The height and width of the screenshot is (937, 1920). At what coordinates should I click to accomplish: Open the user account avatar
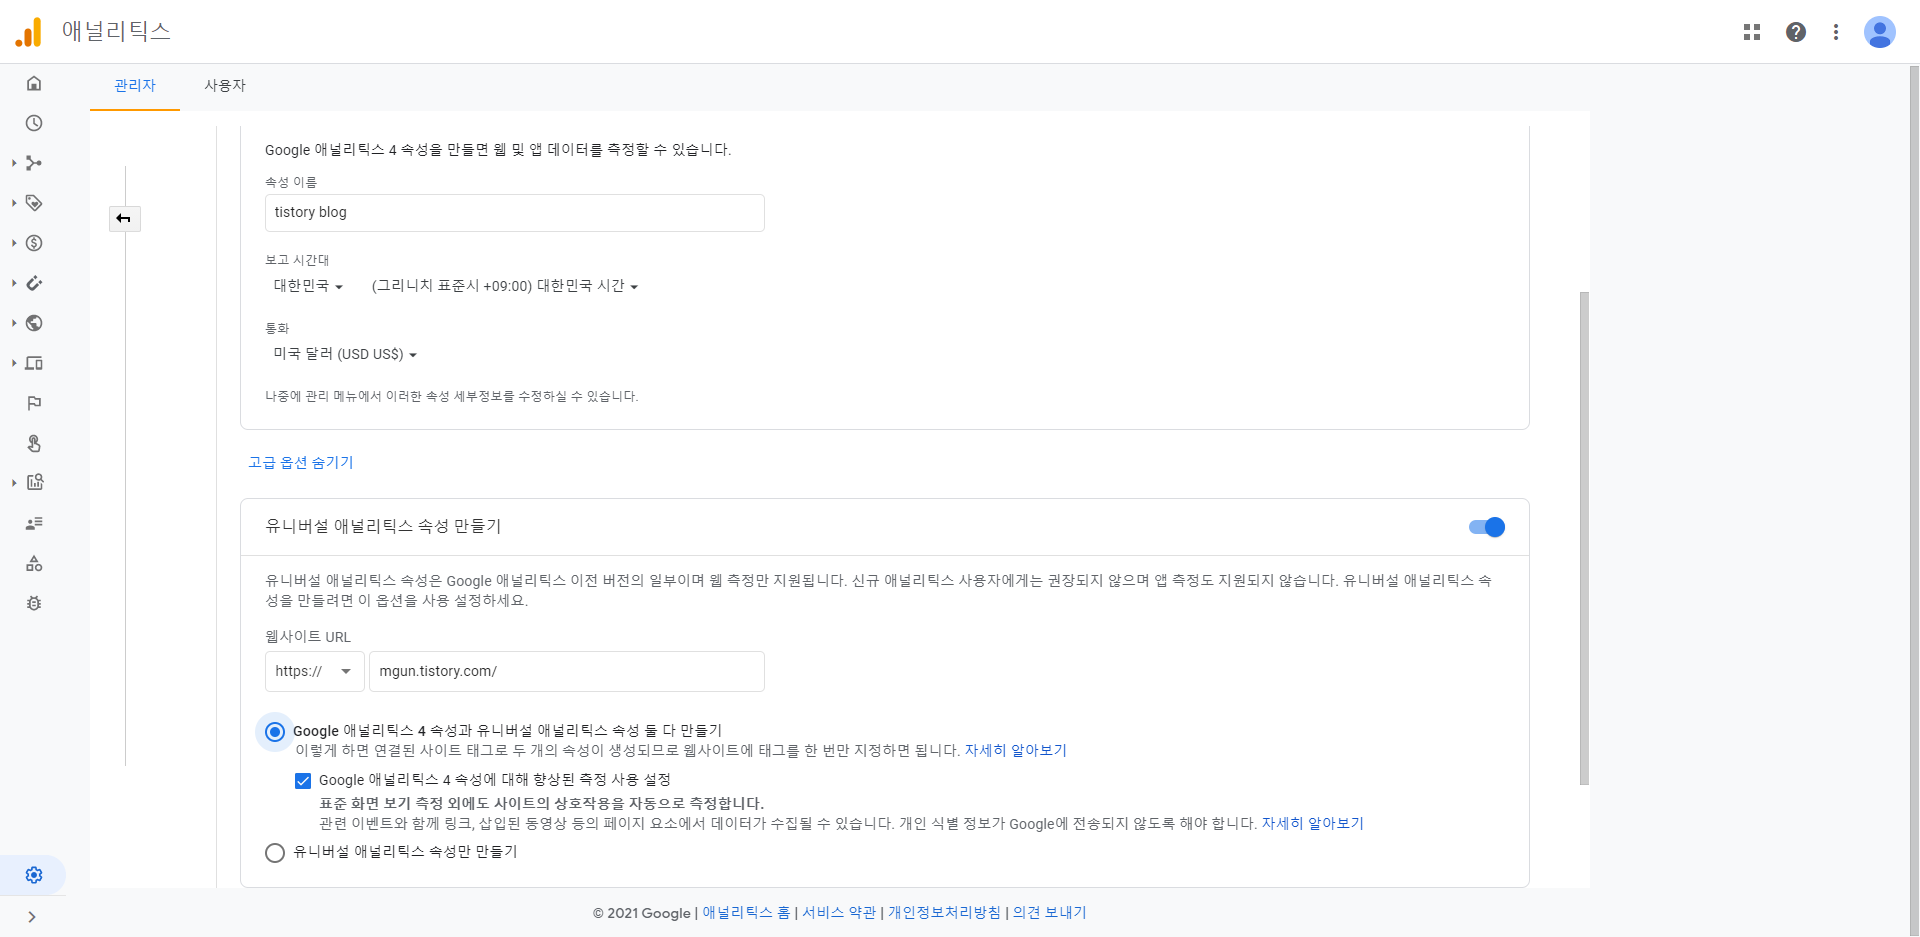click(x=1880, y=32)
